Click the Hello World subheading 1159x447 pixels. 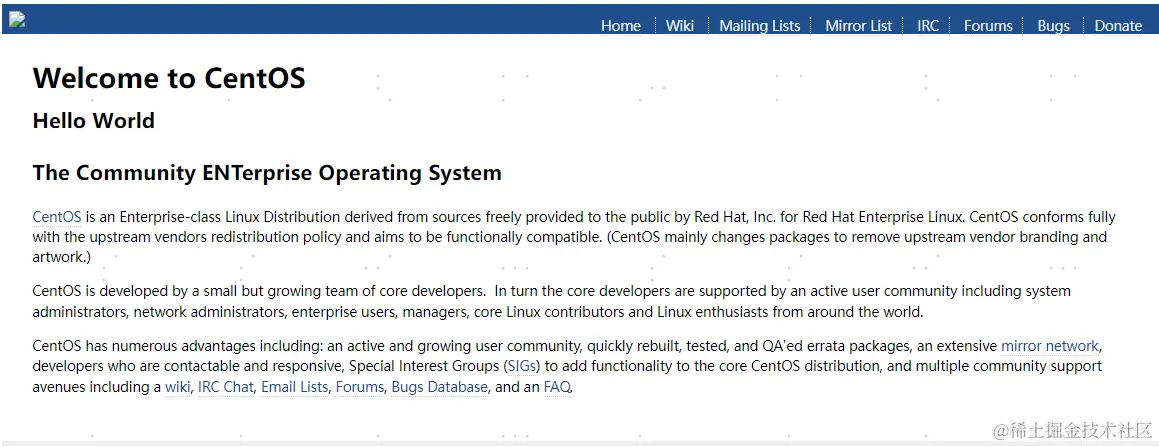pyautogui.click(x=94, y=120)
